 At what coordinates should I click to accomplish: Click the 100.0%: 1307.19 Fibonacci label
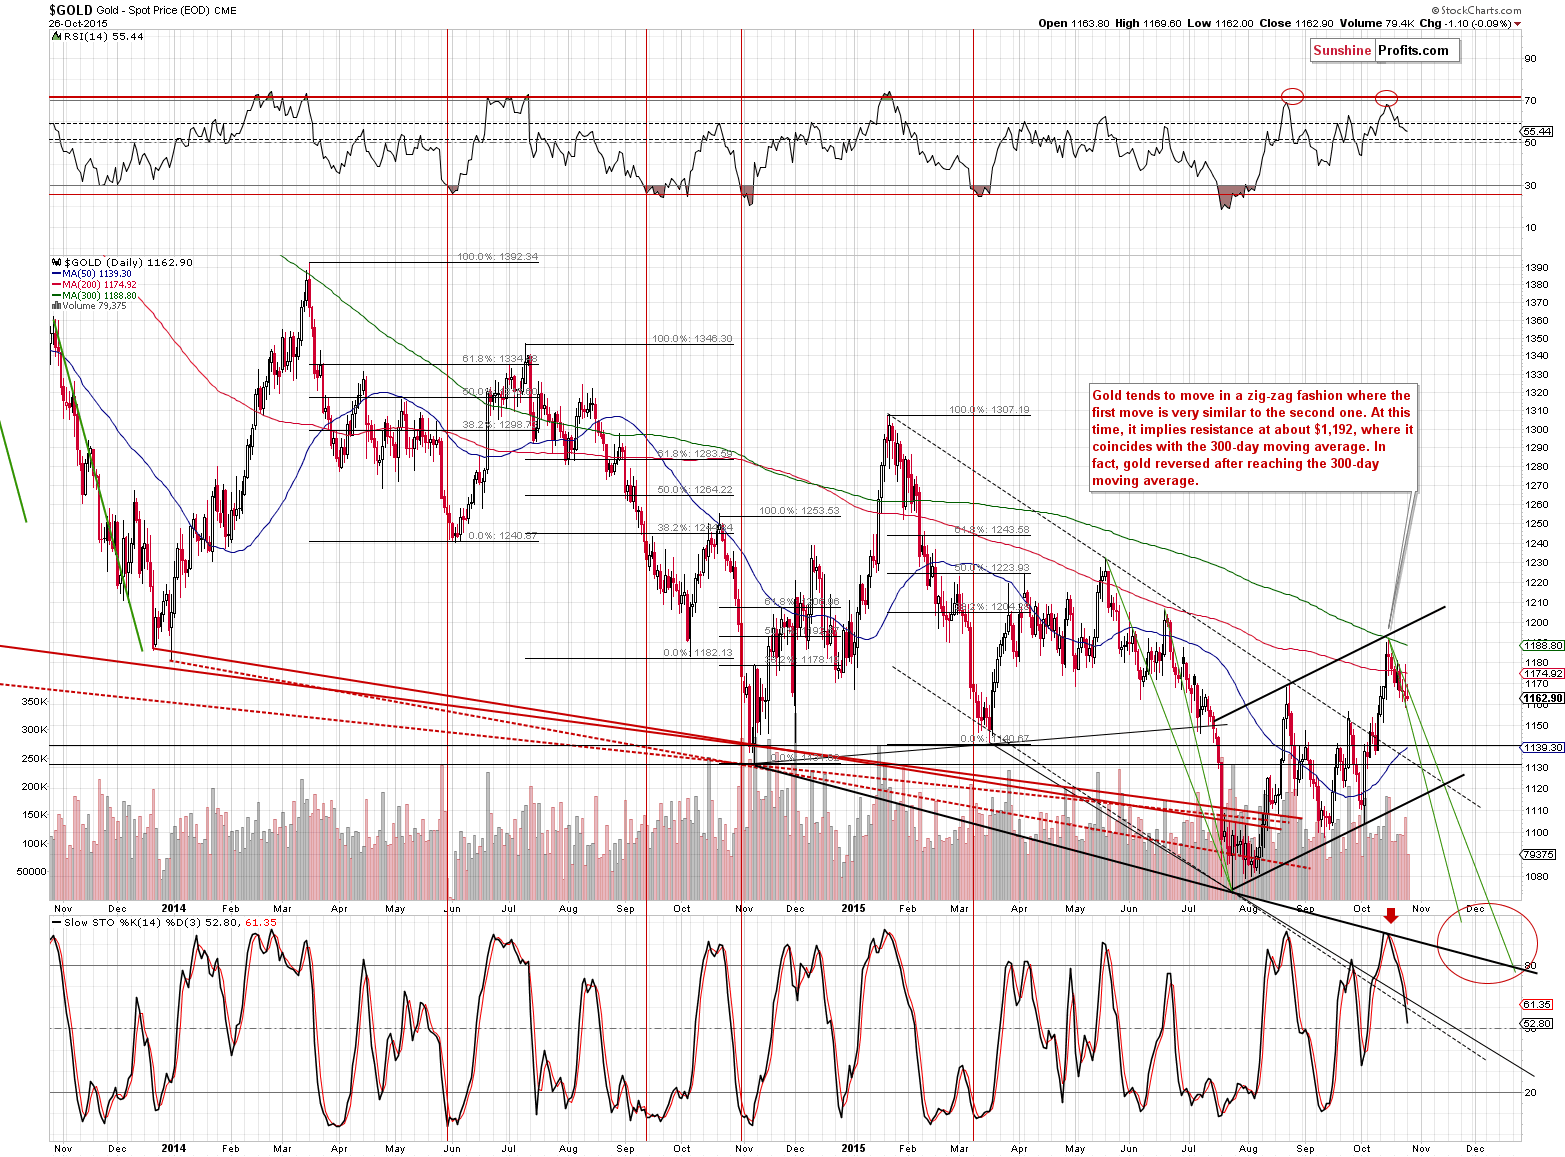989,410
